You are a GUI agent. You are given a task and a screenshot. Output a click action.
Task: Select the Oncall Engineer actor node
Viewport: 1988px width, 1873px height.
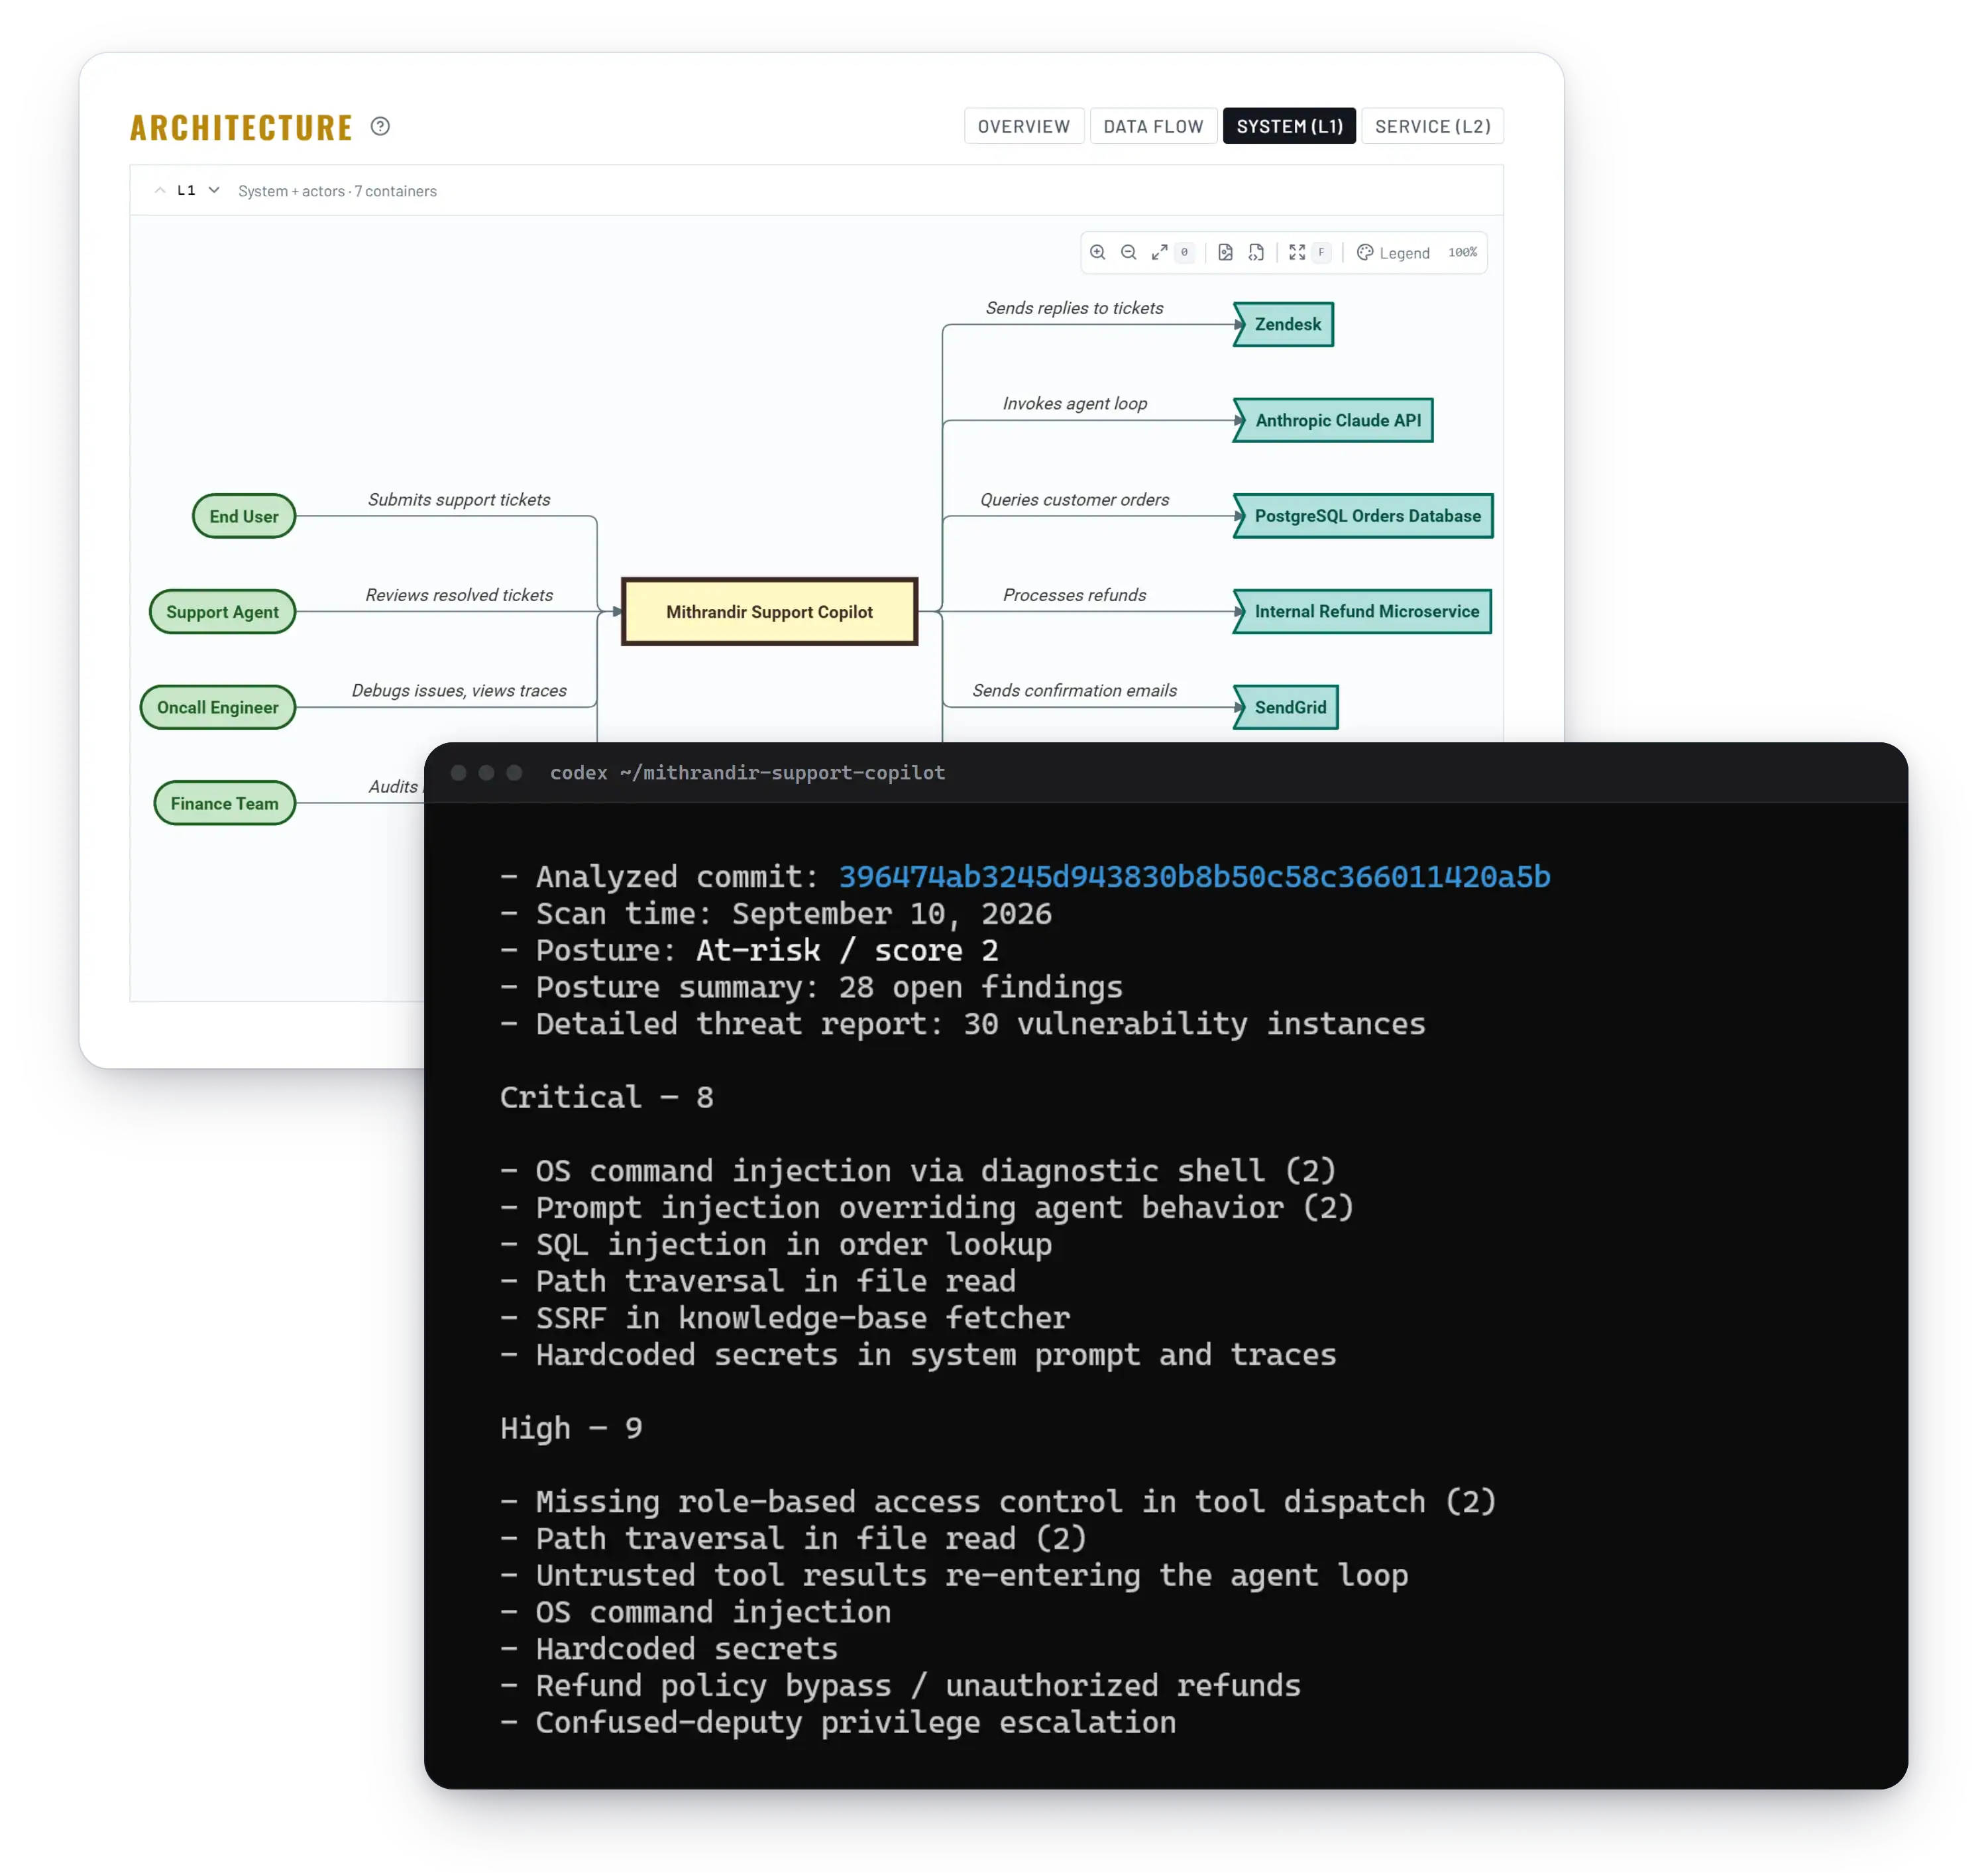coord(217,707)
